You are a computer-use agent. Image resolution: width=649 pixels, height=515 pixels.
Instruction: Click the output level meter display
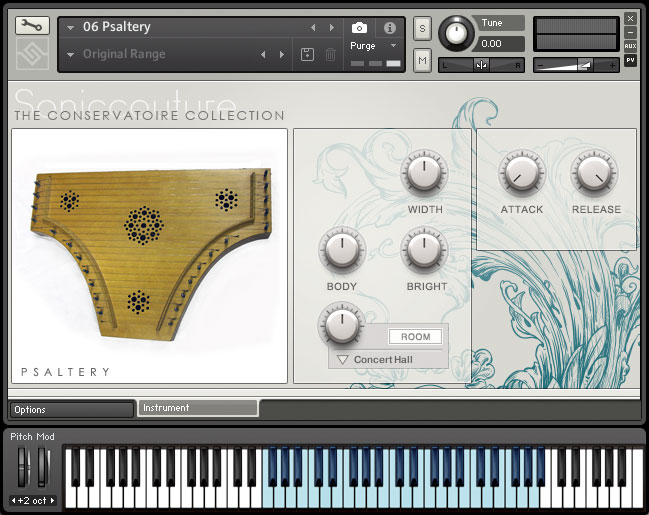click(x=576, y=34)
